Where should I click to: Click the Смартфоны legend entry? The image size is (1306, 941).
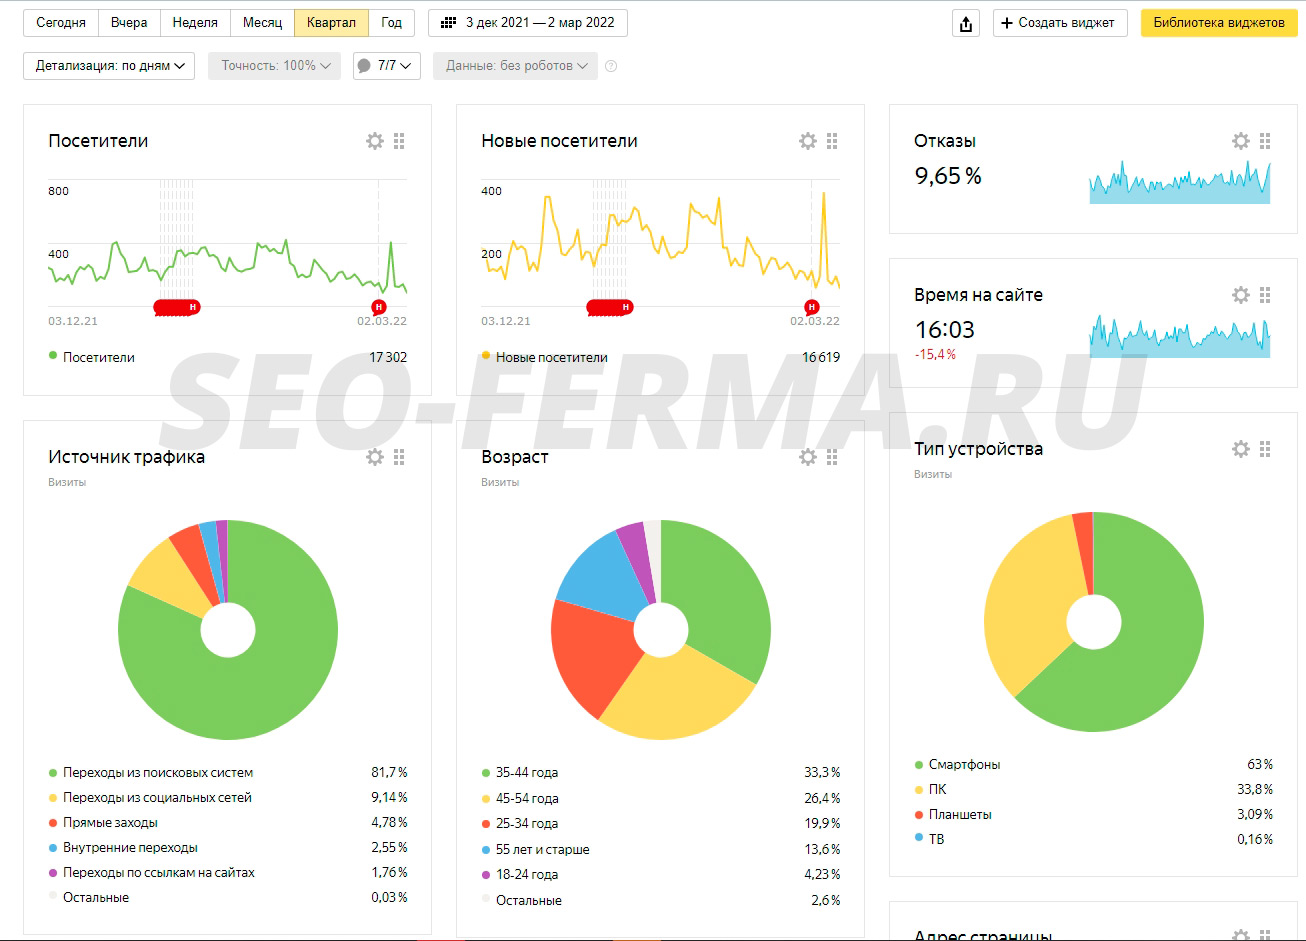point(957,765)
